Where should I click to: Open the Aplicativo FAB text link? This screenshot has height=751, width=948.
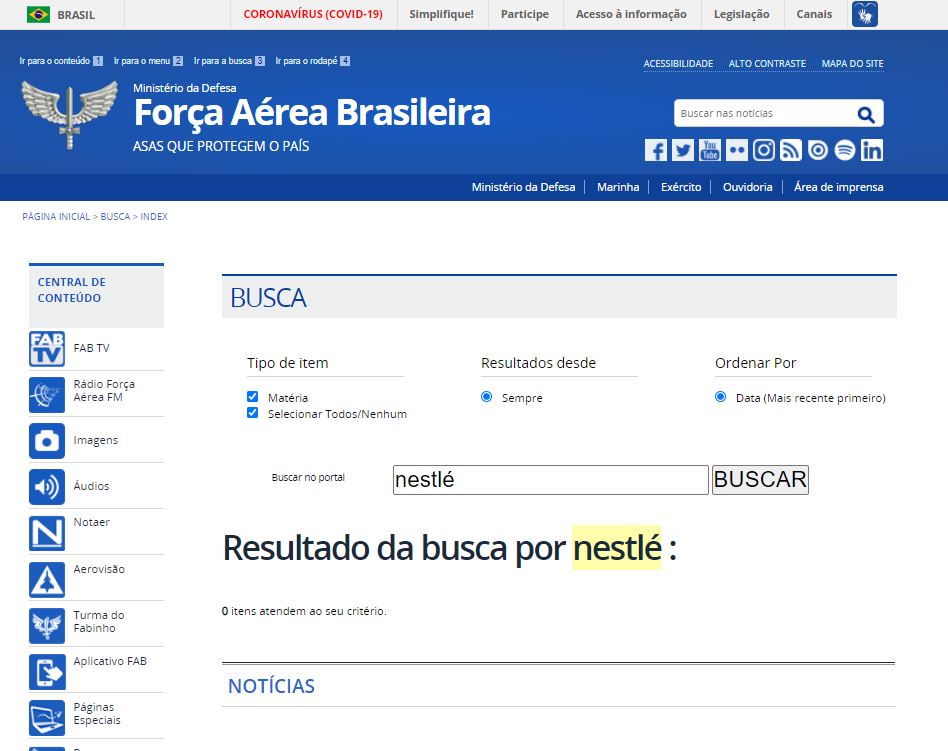click(110, 662)
